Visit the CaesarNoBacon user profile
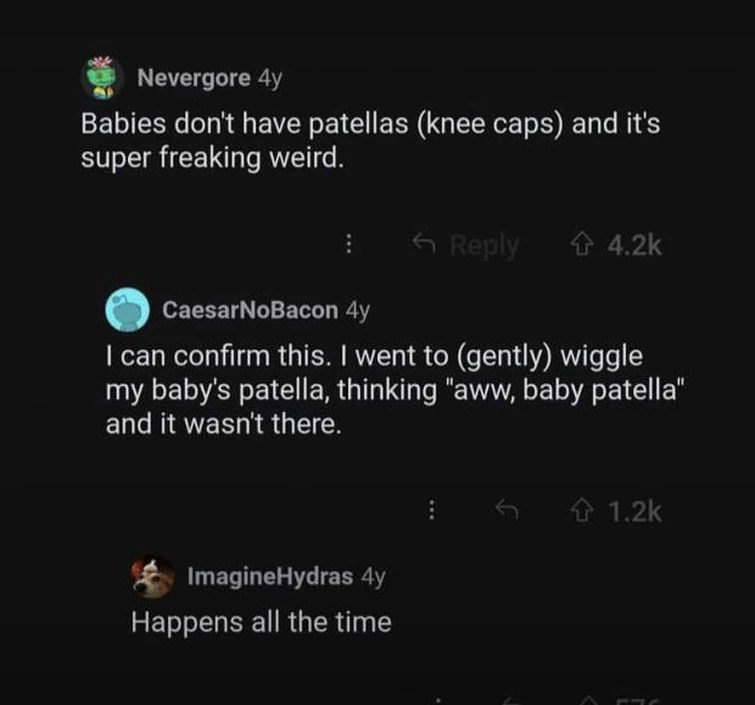The height and width of the screenshot is (705, 755). click(250, 310)
